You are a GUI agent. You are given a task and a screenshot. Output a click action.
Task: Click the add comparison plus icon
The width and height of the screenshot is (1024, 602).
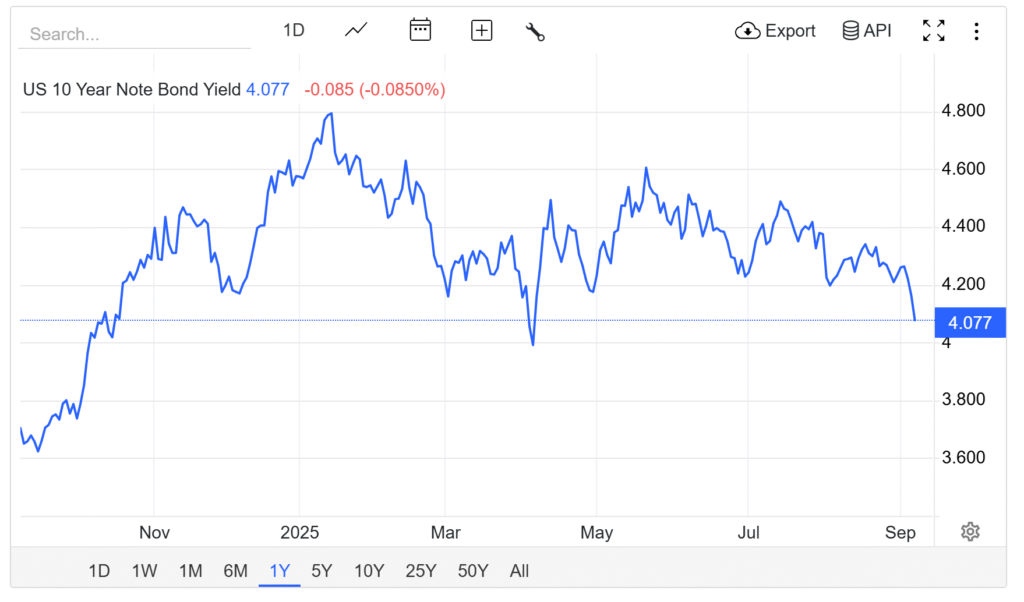click(482, 30)
